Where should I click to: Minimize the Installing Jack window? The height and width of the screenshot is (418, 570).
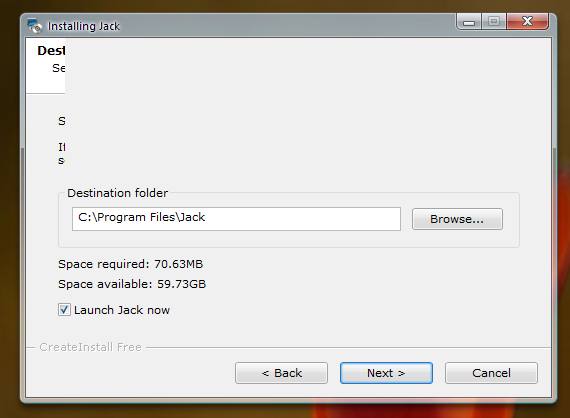(x=469, y=21)
